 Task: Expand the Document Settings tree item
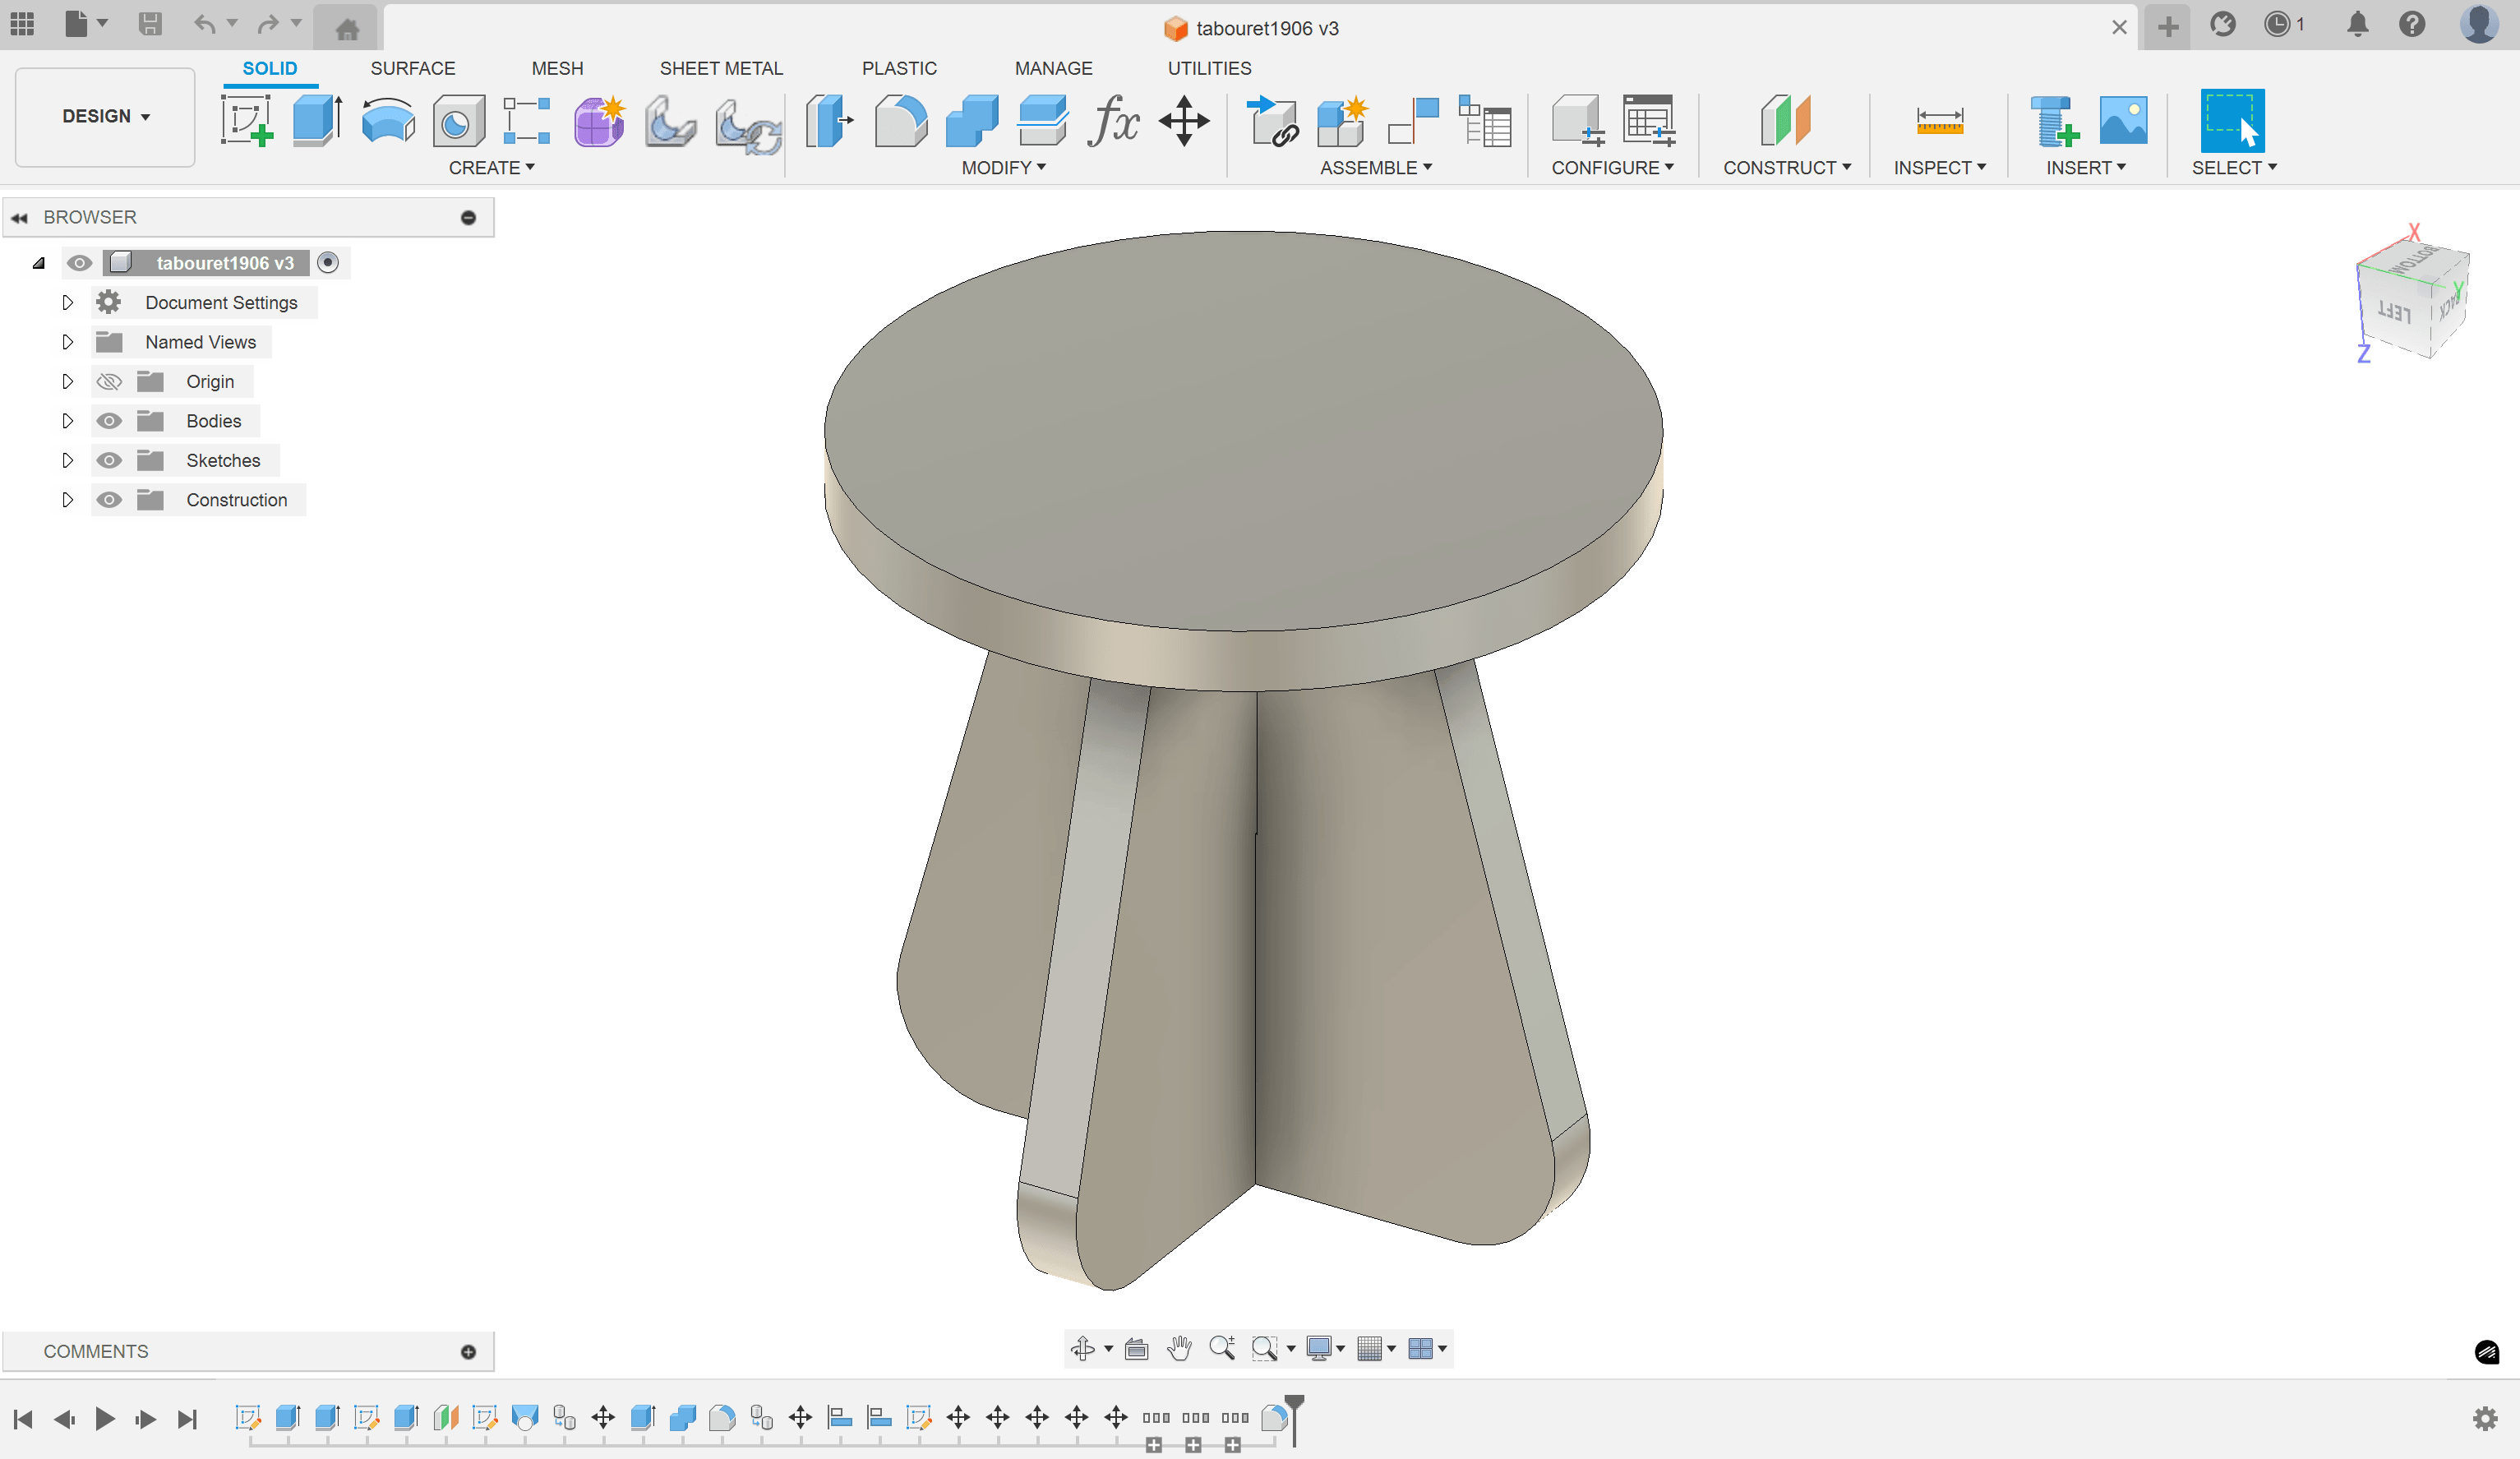(x=68, y=301)
